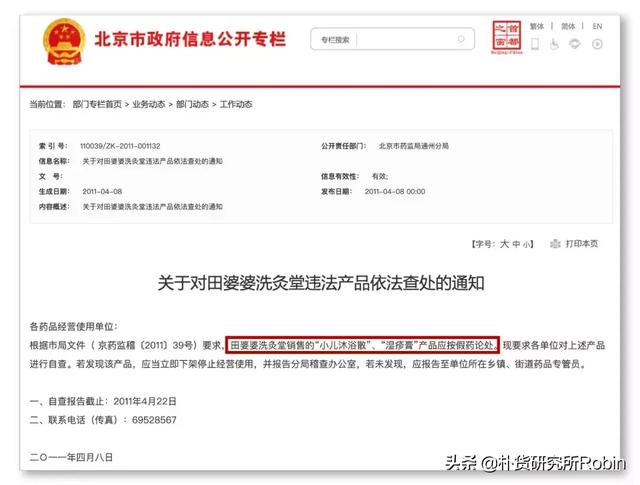Click the 北京市政府信息公开专栏 site title
640x485 pixels.
(x=190, y=39)
